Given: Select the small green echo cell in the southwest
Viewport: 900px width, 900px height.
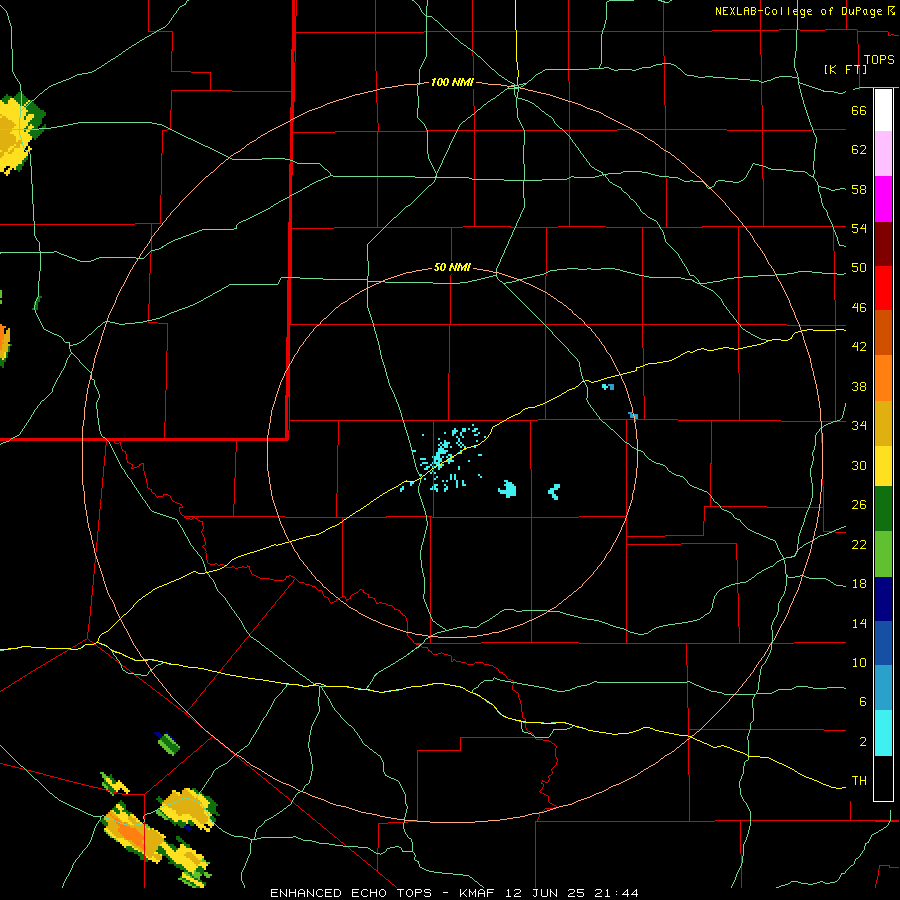Looking at the screenshot, I should tap(168, 743).
